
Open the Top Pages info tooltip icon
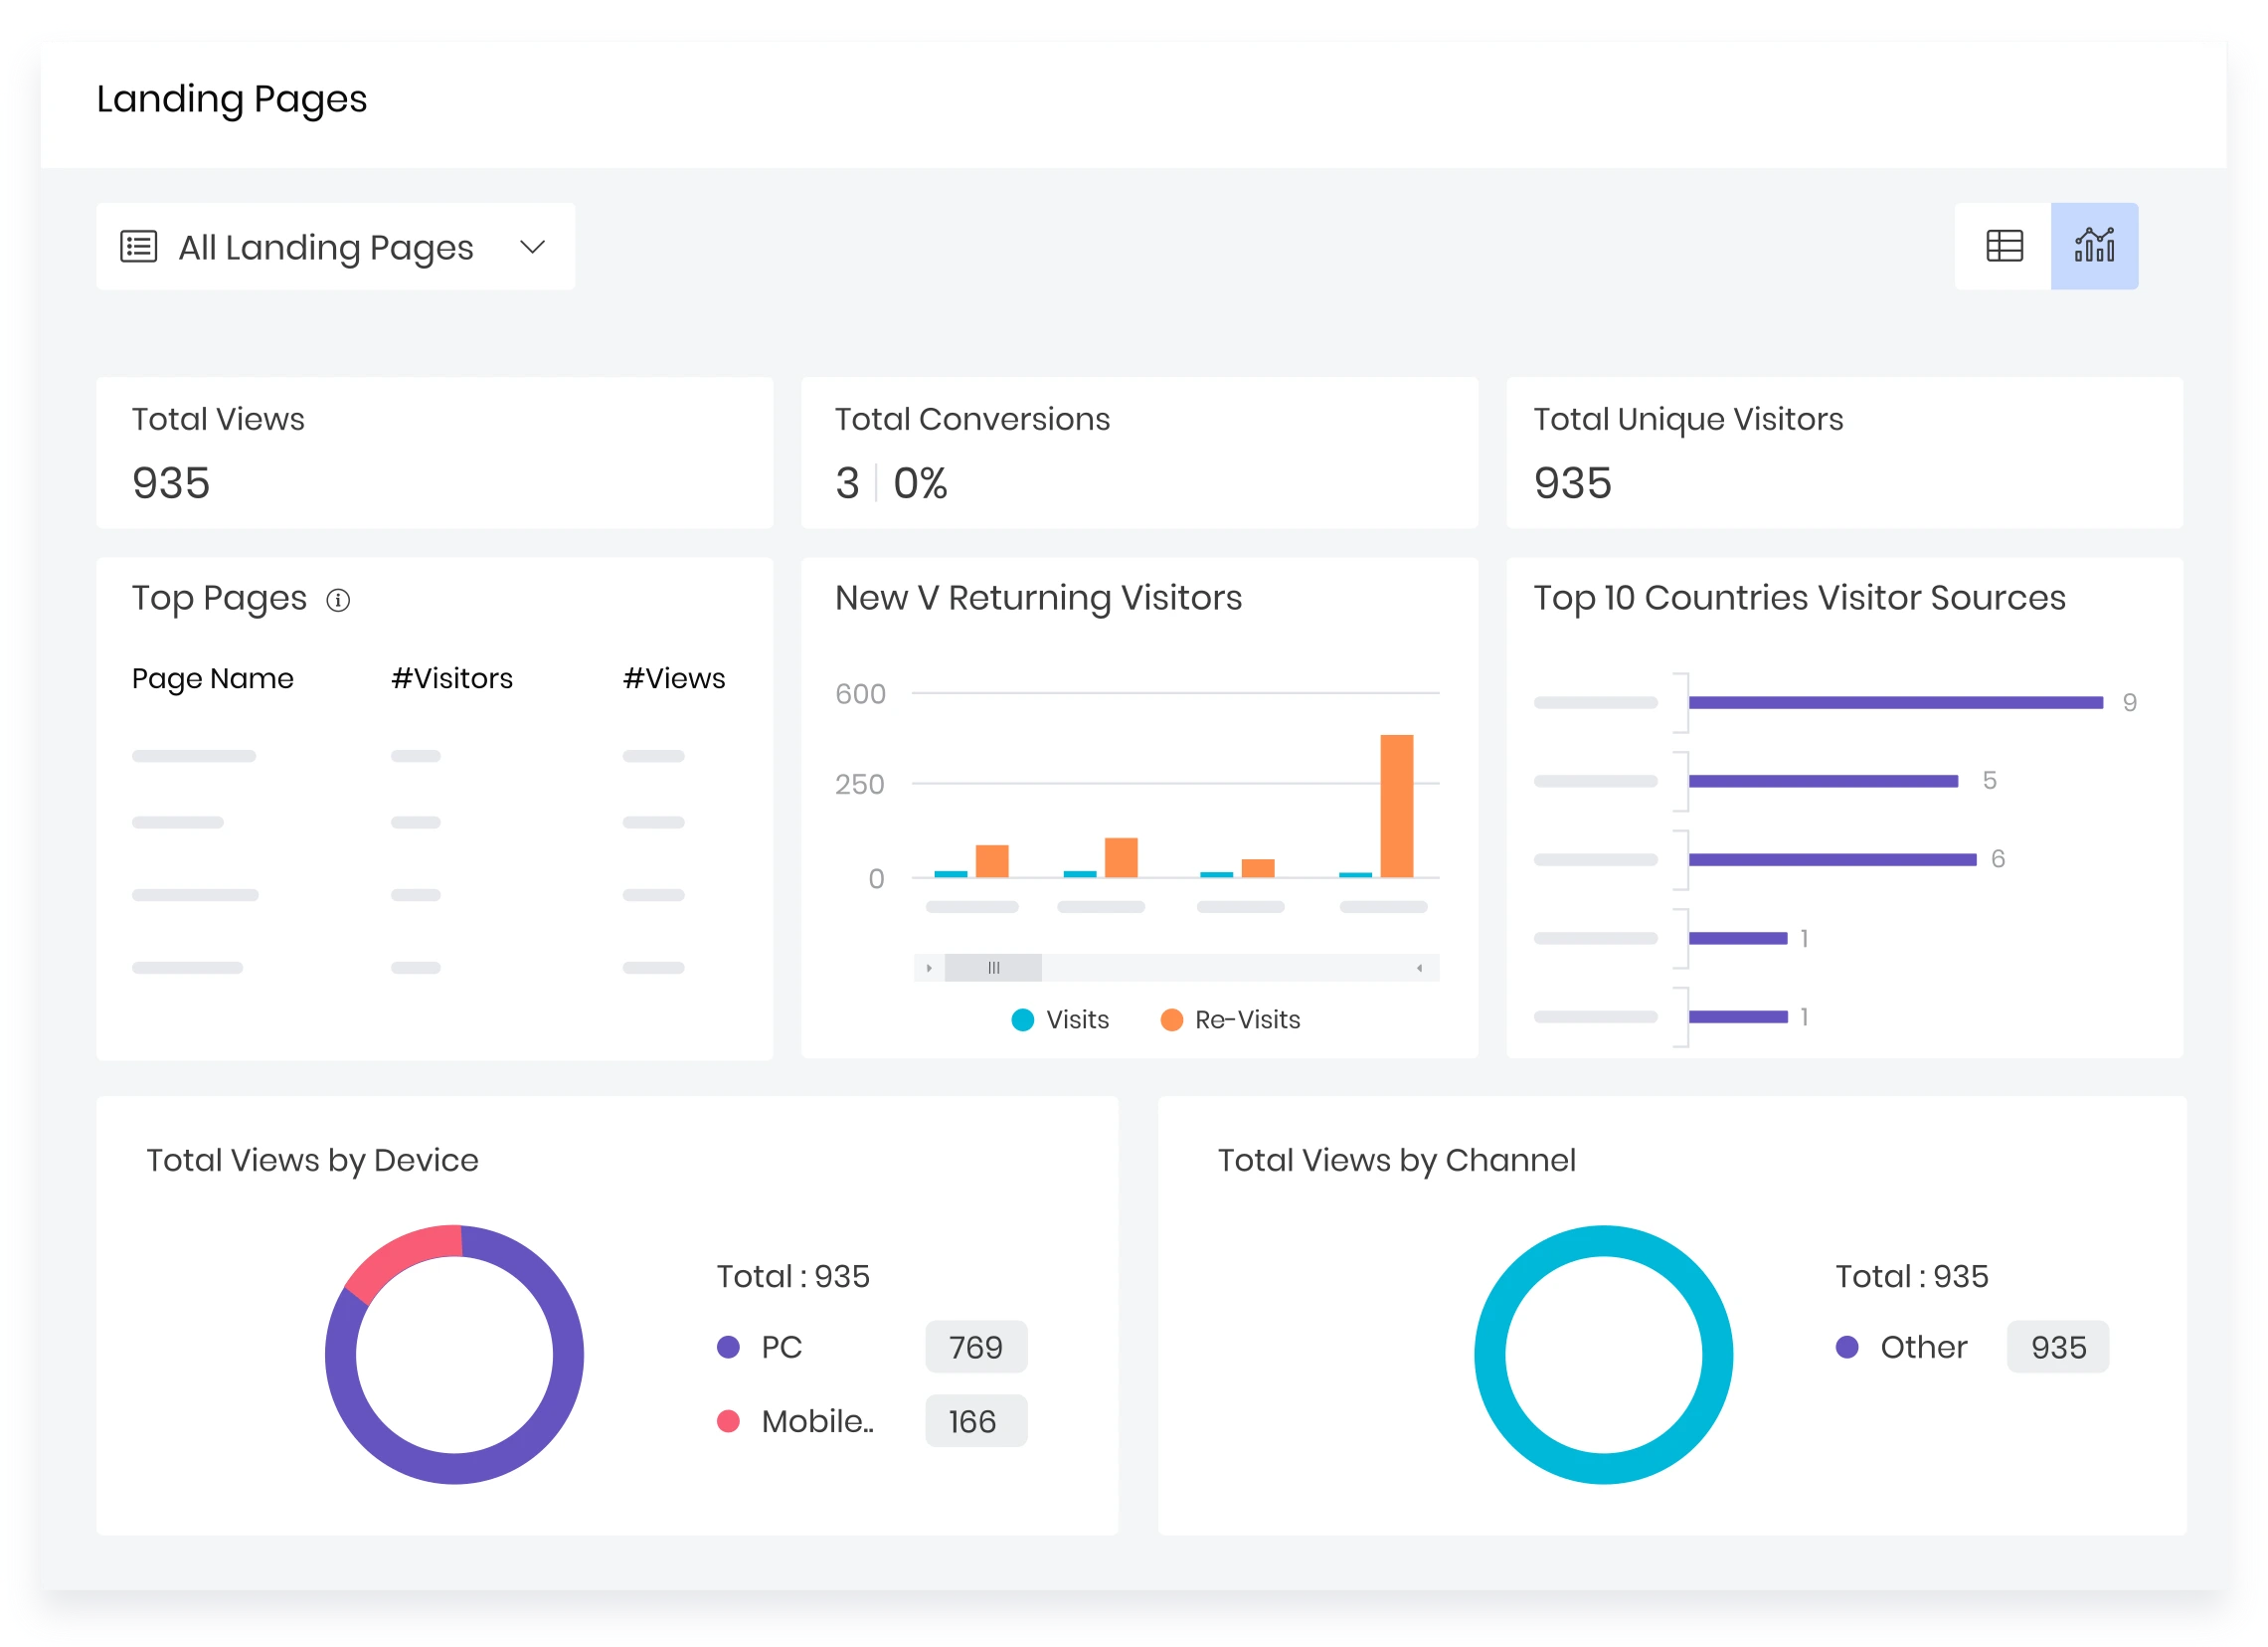[339, 600]
